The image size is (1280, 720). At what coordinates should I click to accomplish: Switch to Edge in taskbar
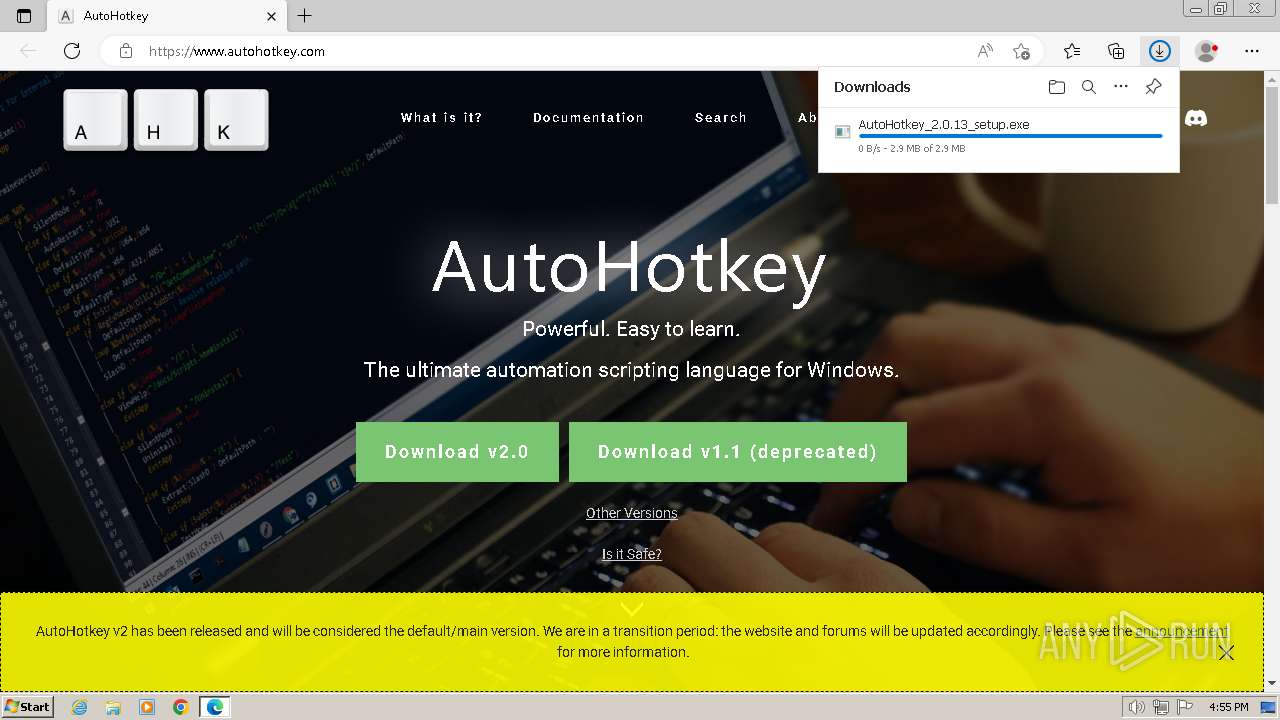point(215,707)
